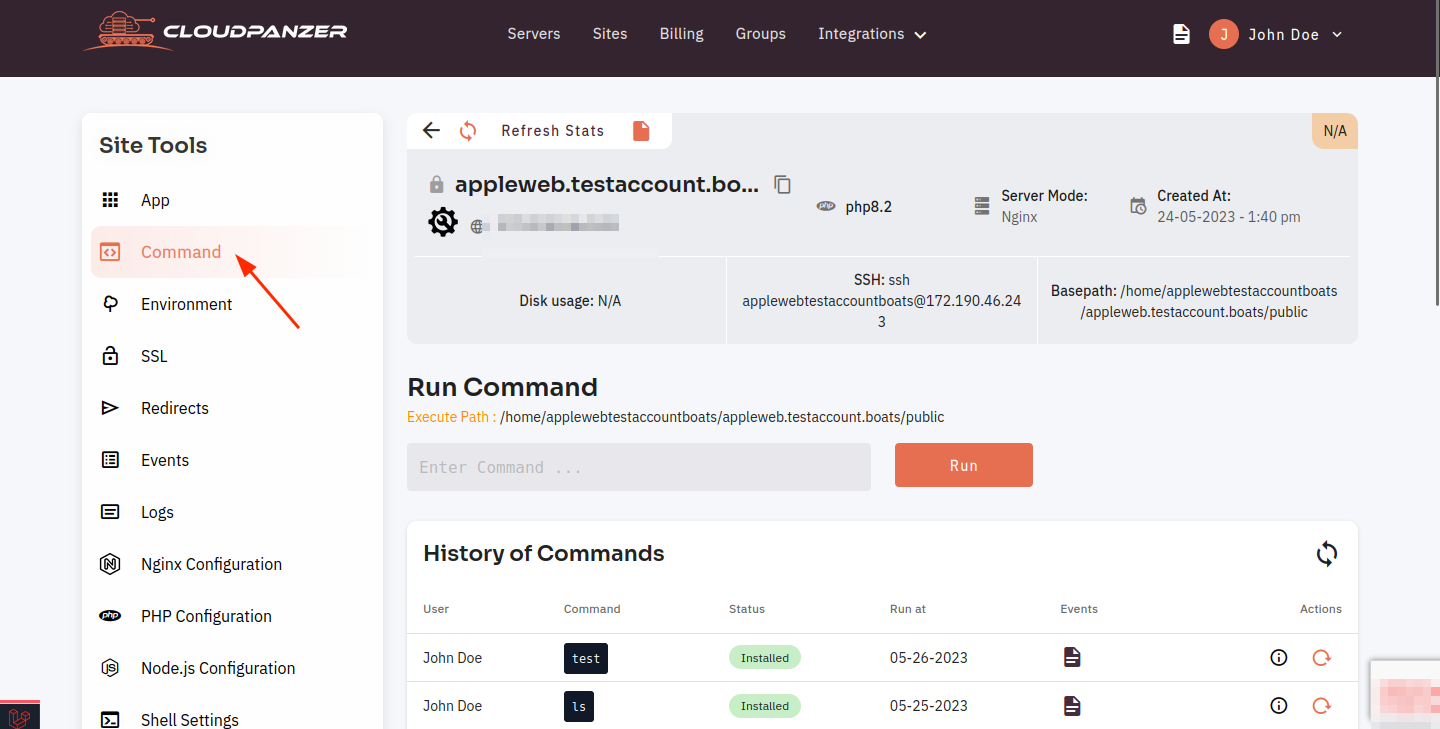1440x729 pixels.
Task: Click the ls command chip
Action: click(x=579, y=706)
